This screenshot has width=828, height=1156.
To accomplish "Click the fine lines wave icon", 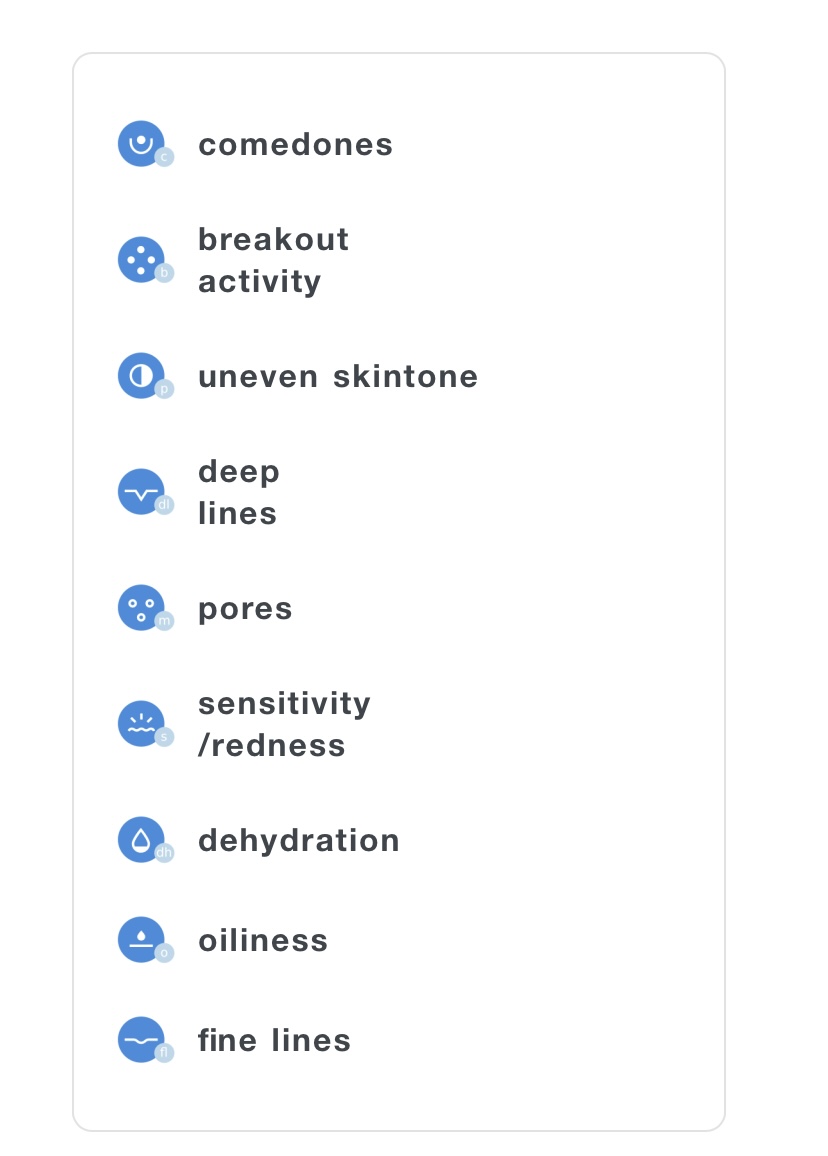I will click(141, 1040).
